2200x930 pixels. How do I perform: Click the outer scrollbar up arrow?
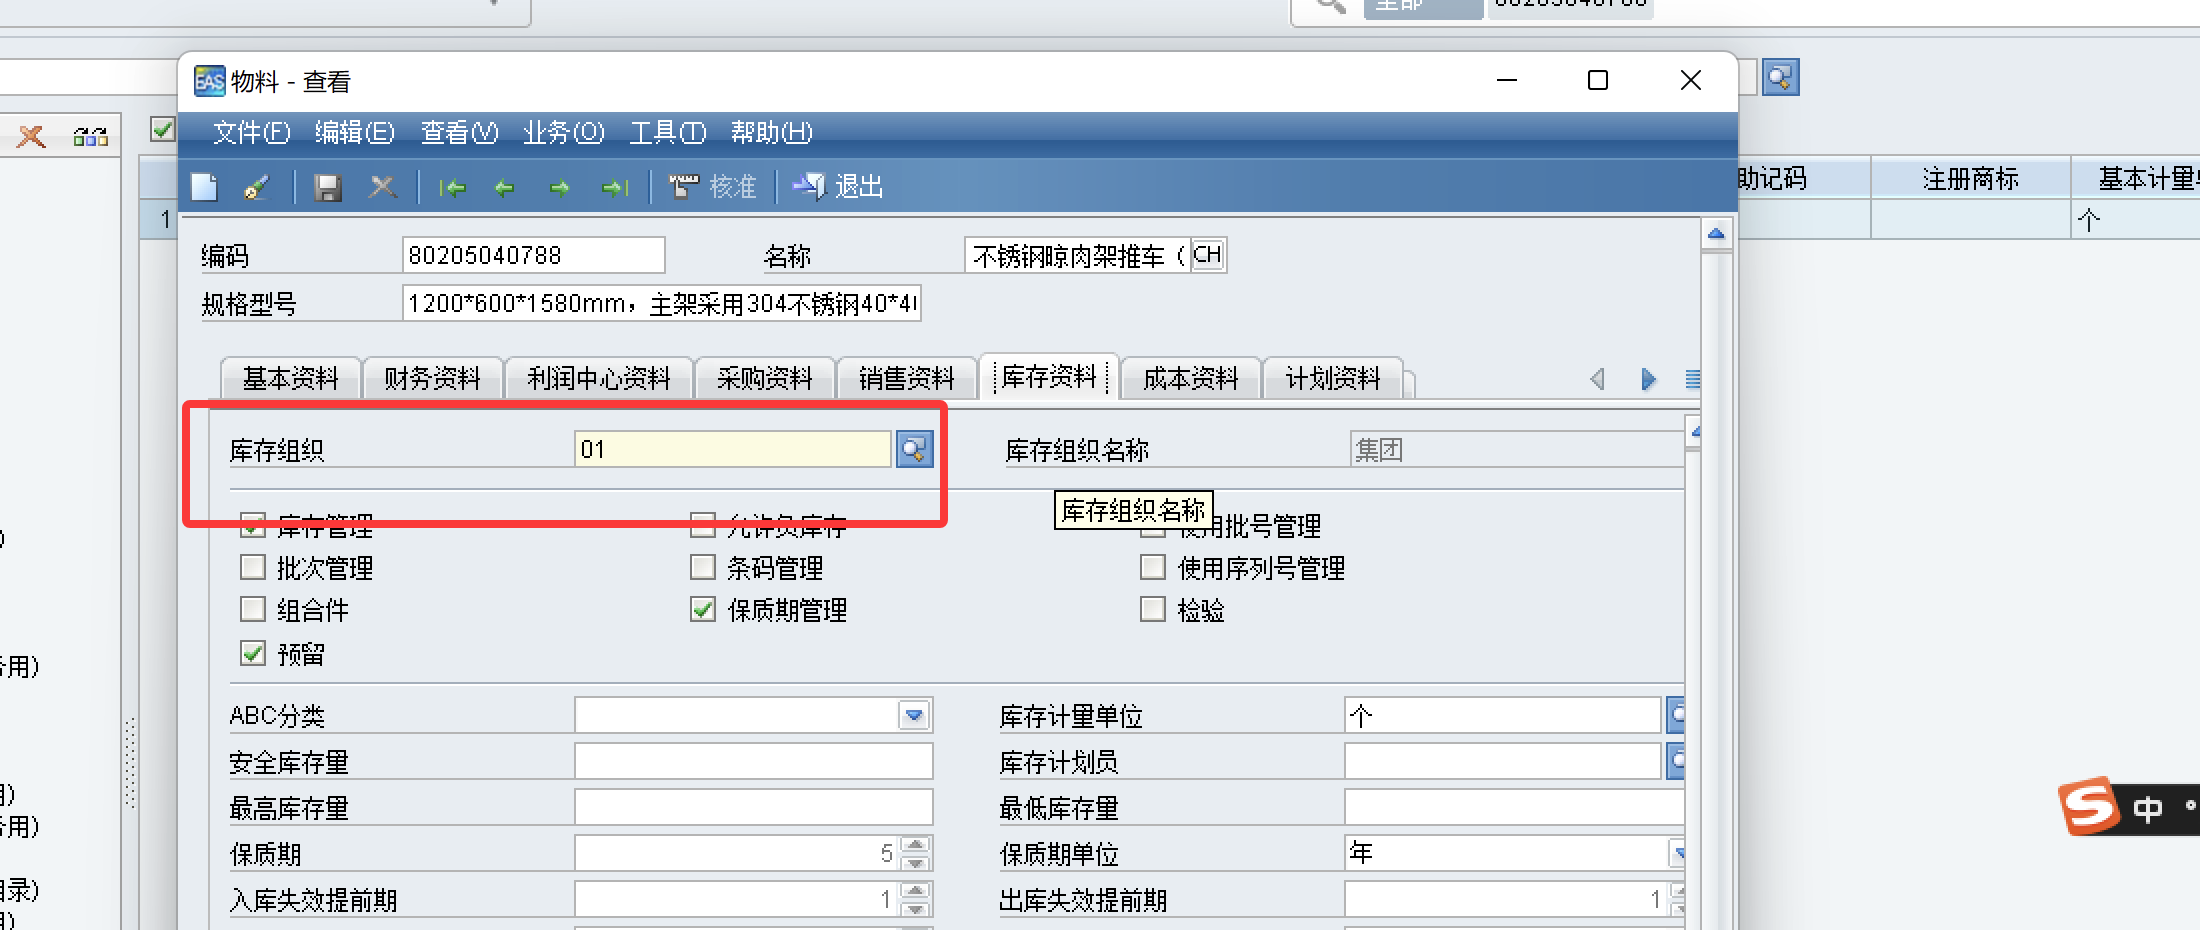coord(1716,234)
